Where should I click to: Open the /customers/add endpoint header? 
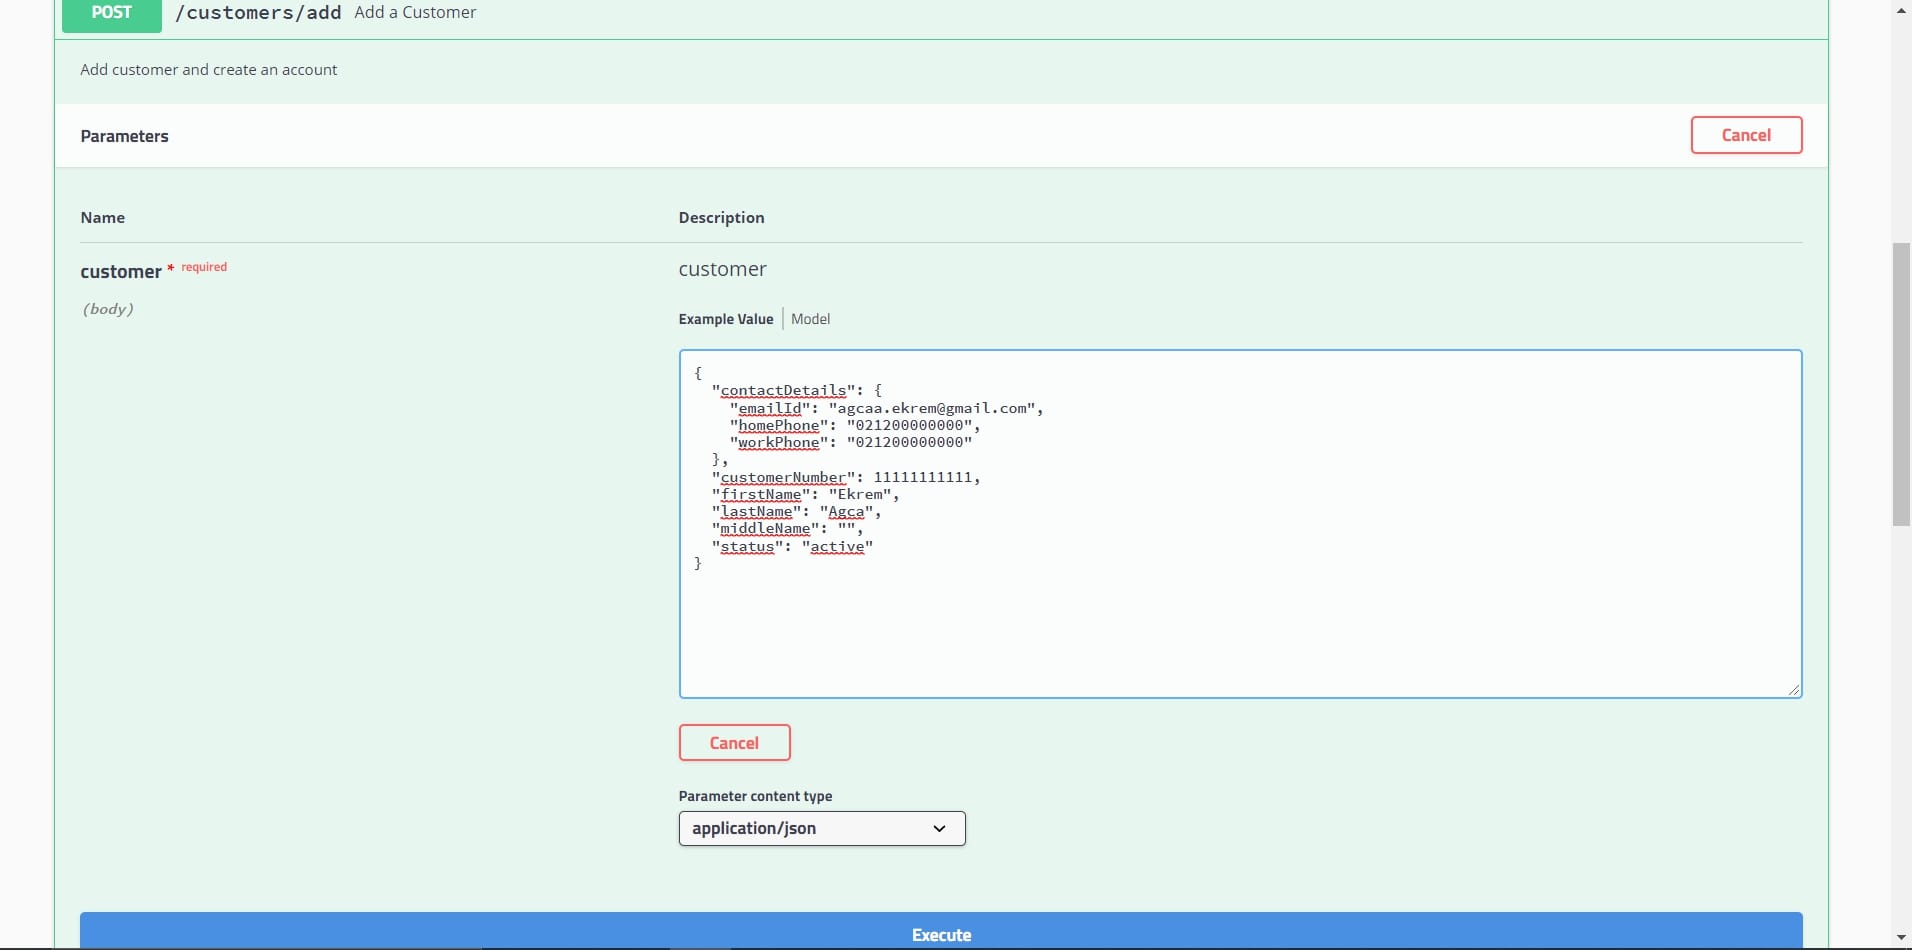pyautogui.click(x=259, y=12)
